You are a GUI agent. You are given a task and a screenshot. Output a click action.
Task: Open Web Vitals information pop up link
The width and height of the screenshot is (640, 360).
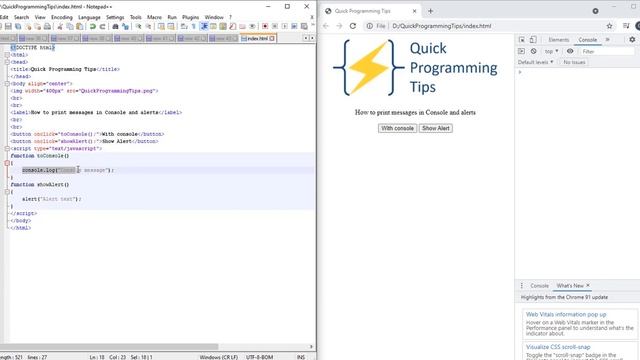point(566,314)
